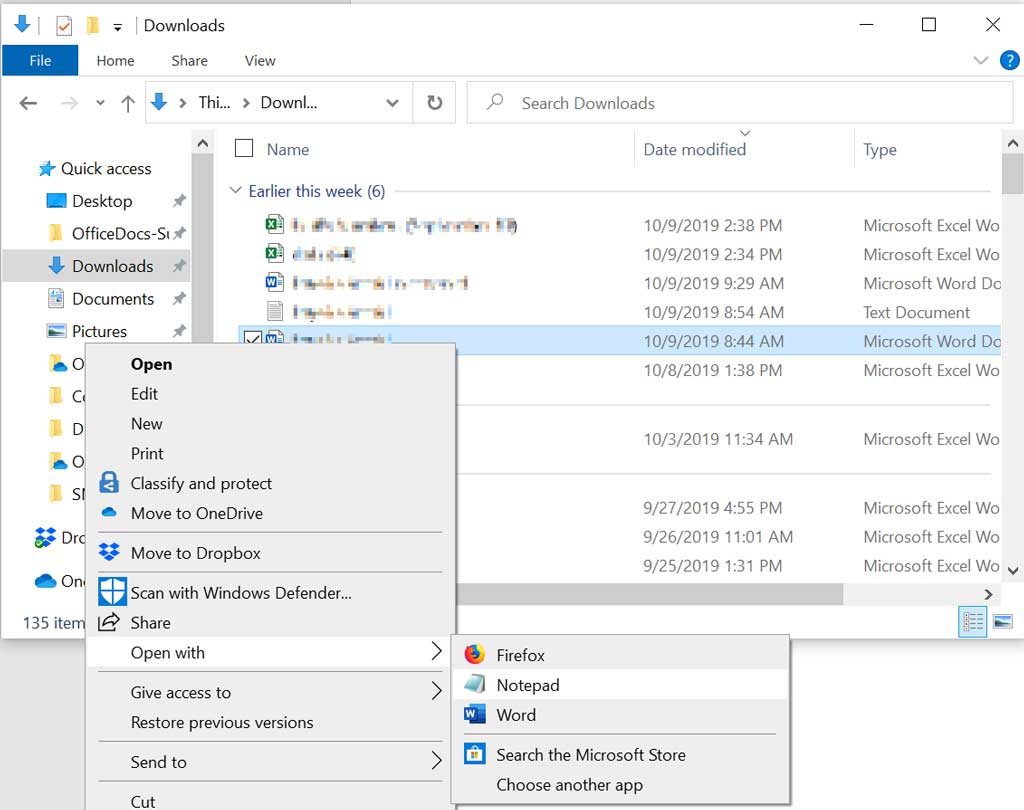Select Classify and protect entry
Viewport: 1024px width, 810px height.
(x=270, y=483)
